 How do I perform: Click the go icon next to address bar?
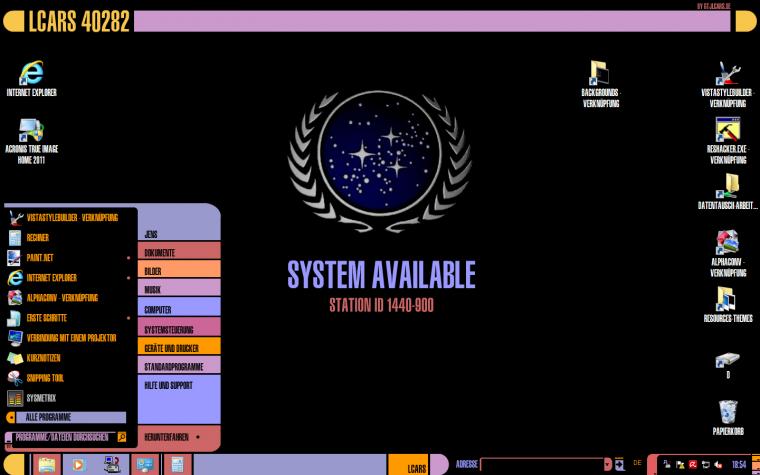(x=619, y=464)
